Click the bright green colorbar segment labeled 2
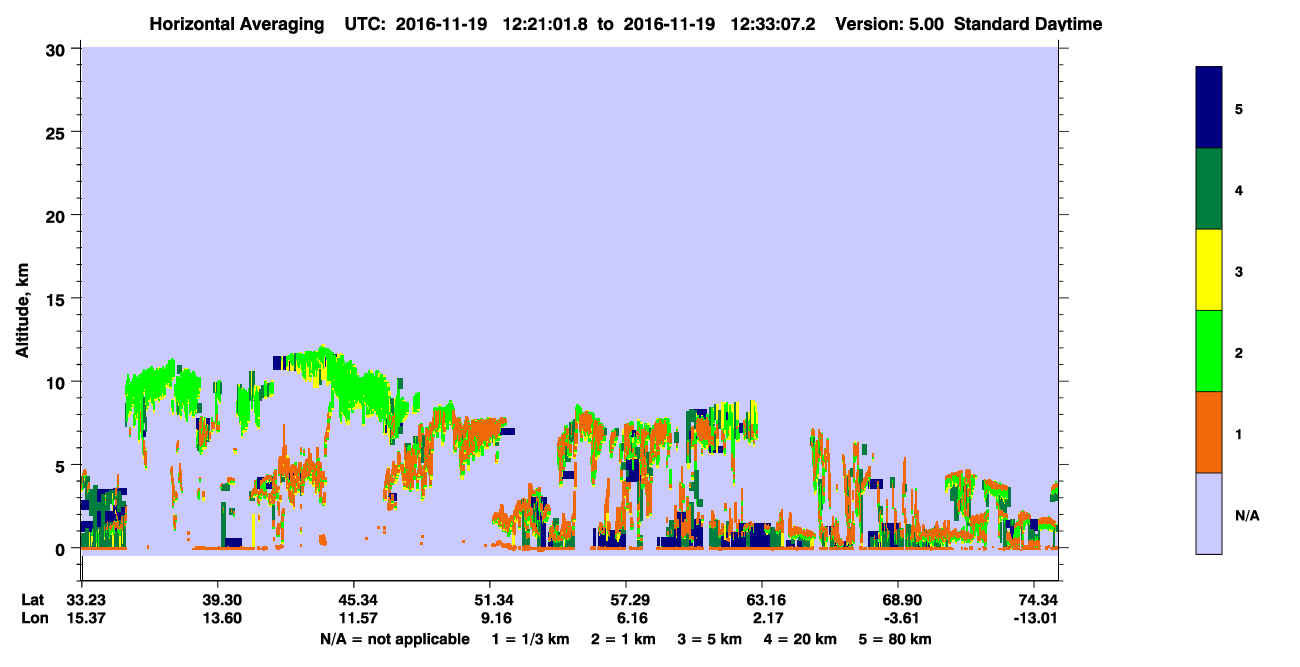The width and height of the screenshot is (1300, 667). click(x=1208, y=351)
